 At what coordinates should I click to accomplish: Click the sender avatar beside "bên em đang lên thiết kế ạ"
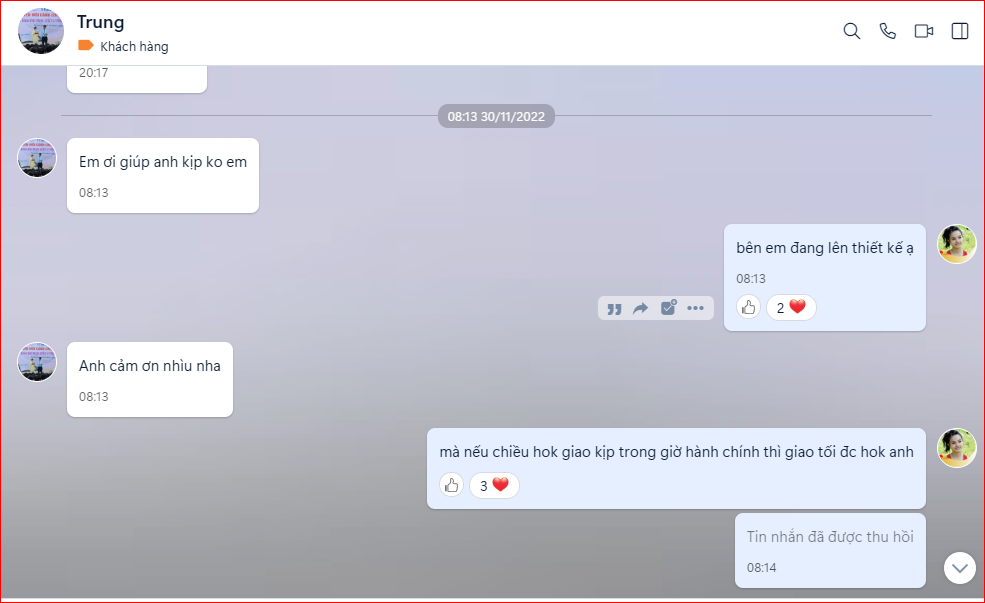click(956, 244)
